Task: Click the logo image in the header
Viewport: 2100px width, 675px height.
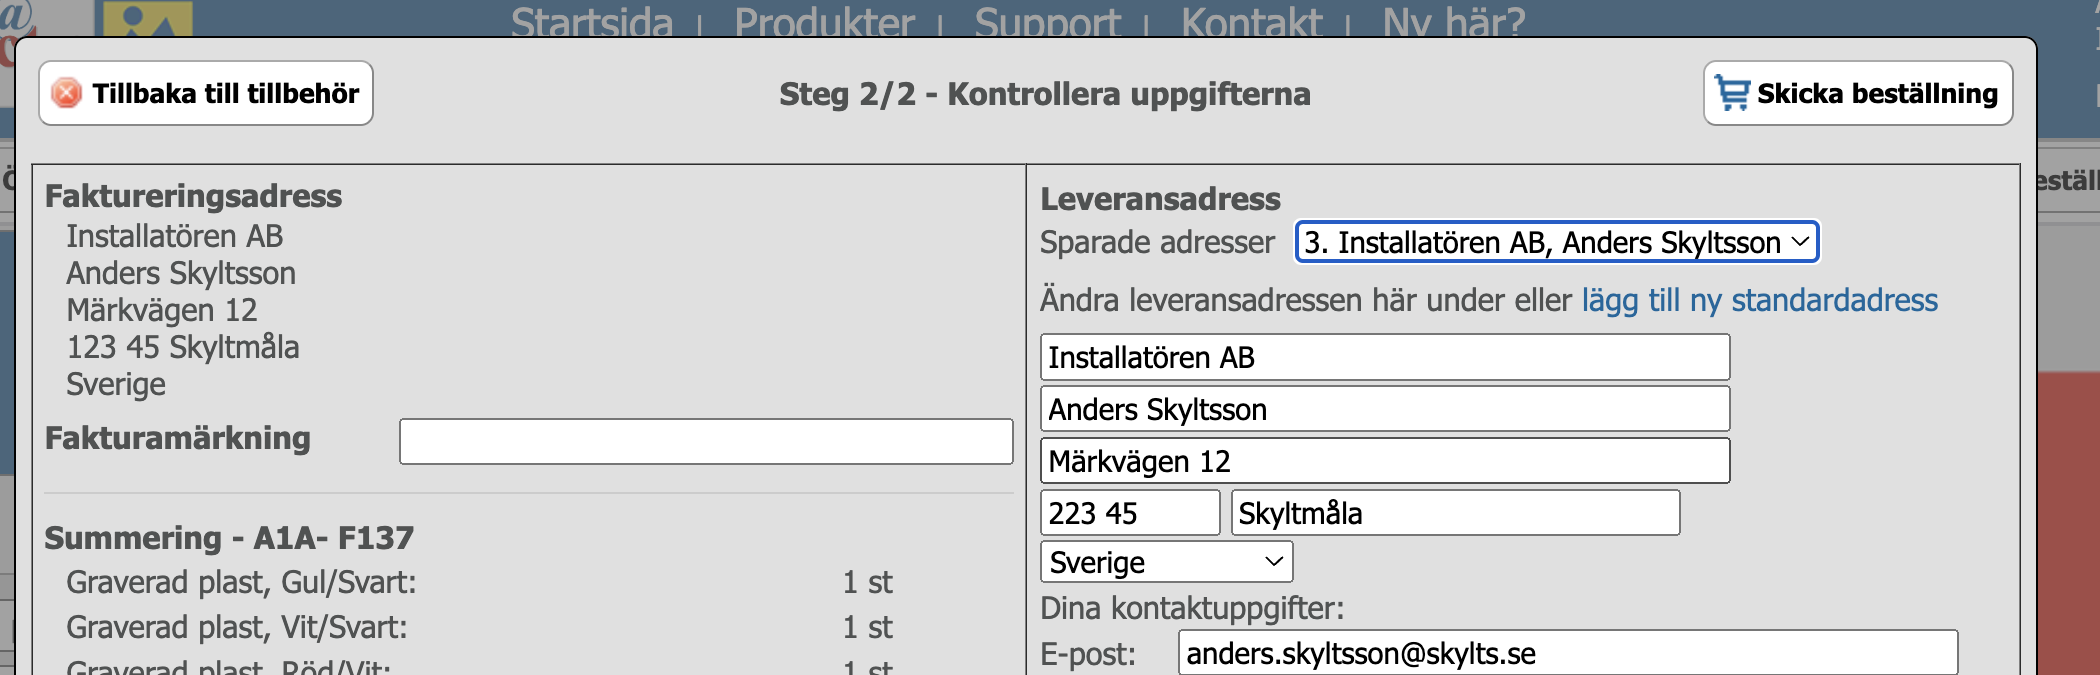Action: [147, 20]
